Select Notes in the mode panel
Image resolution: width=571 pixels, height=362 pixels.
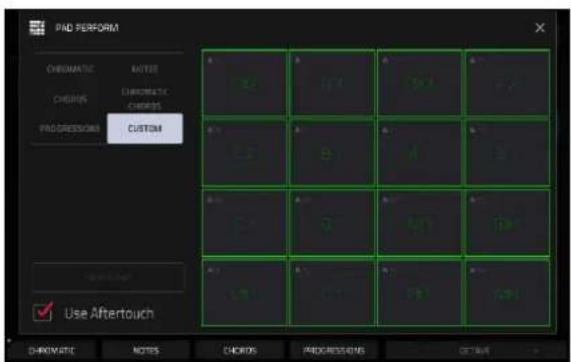point(145,69)
